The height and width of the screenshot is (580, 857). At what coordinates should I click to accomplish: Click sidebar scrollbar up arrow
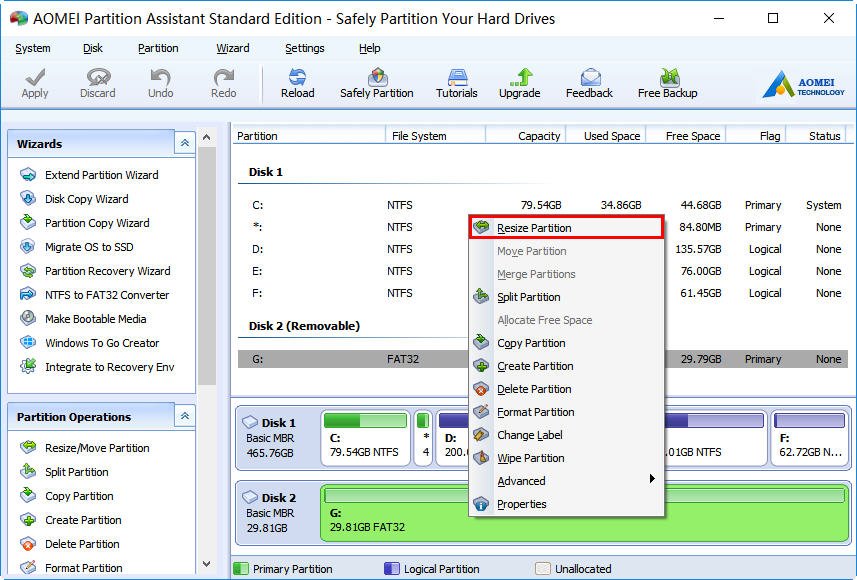tap(207, 137)
